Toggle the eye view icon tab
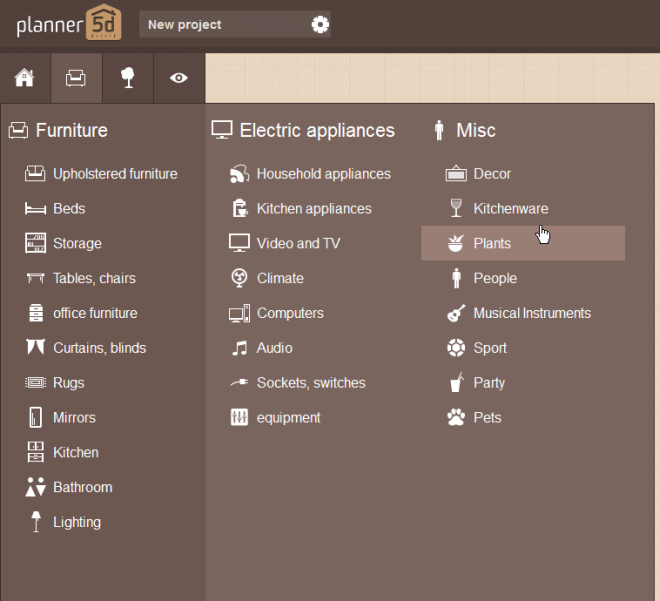The image size is (660, 601). coord(179,78)
